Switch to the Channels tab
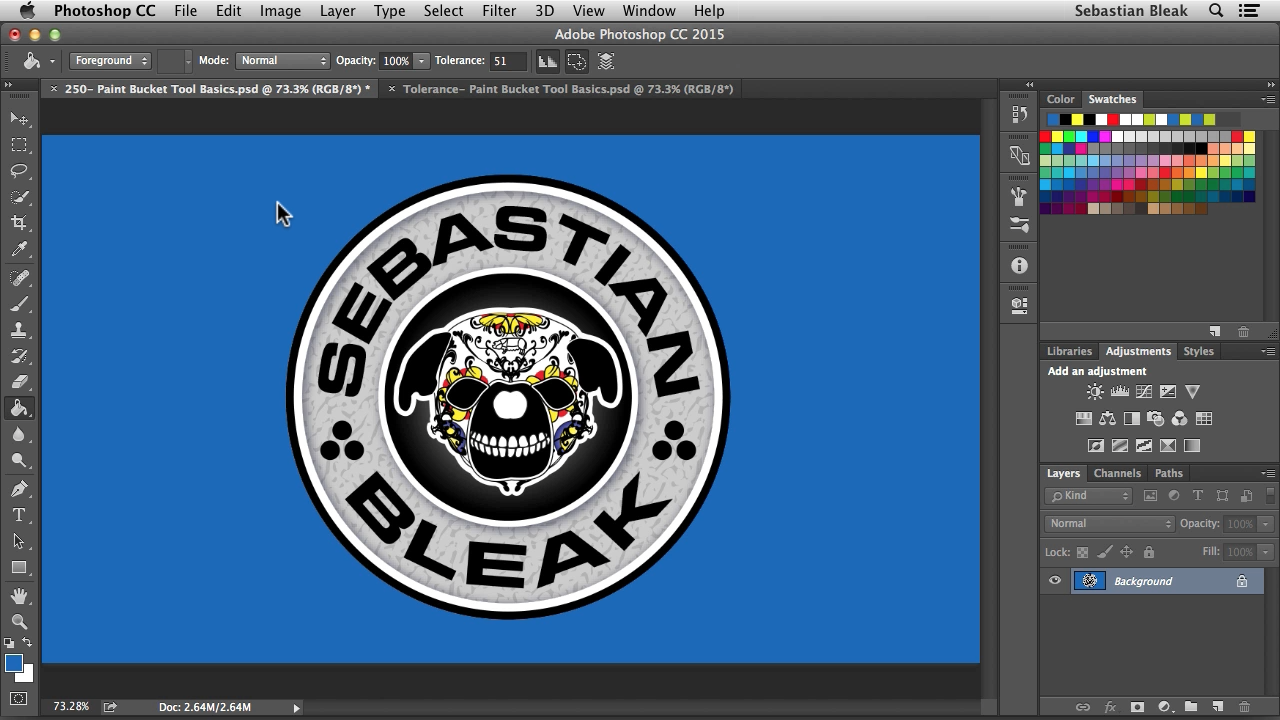The image size is (1280, 720). [x=1117, y=473]
